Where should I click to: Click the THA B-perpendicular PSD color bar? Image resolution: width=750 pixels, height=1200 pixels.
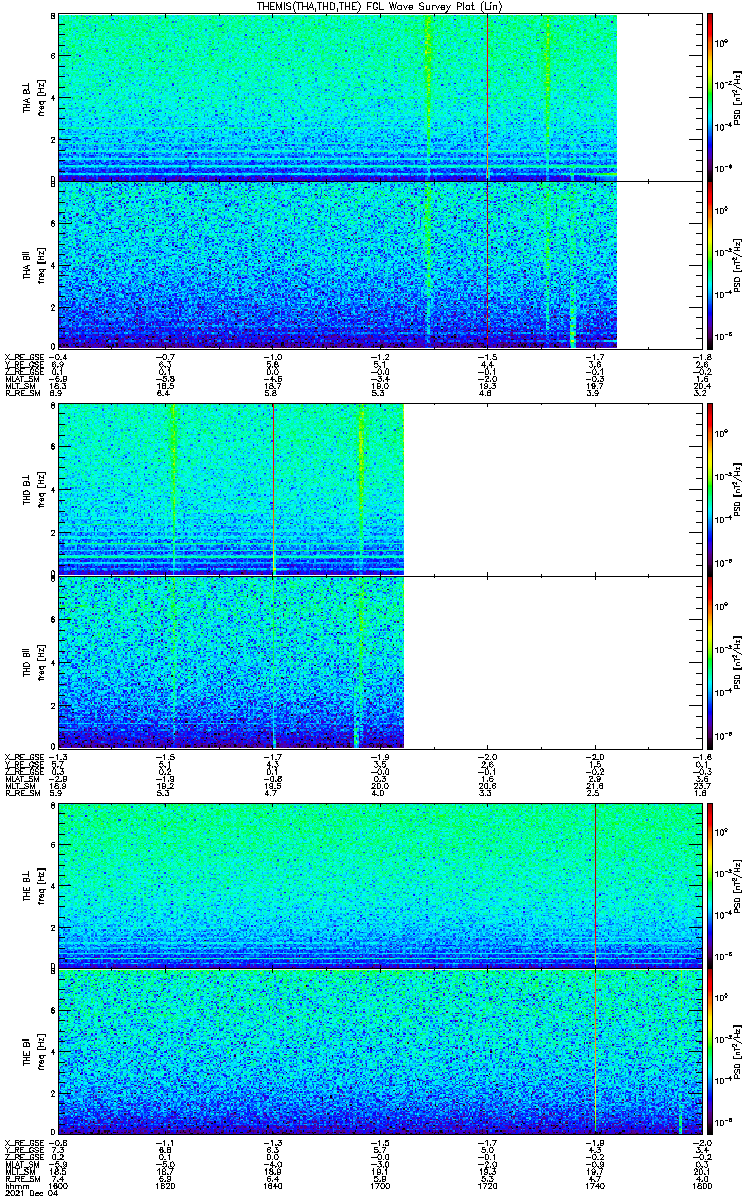[x=709, y=97]
